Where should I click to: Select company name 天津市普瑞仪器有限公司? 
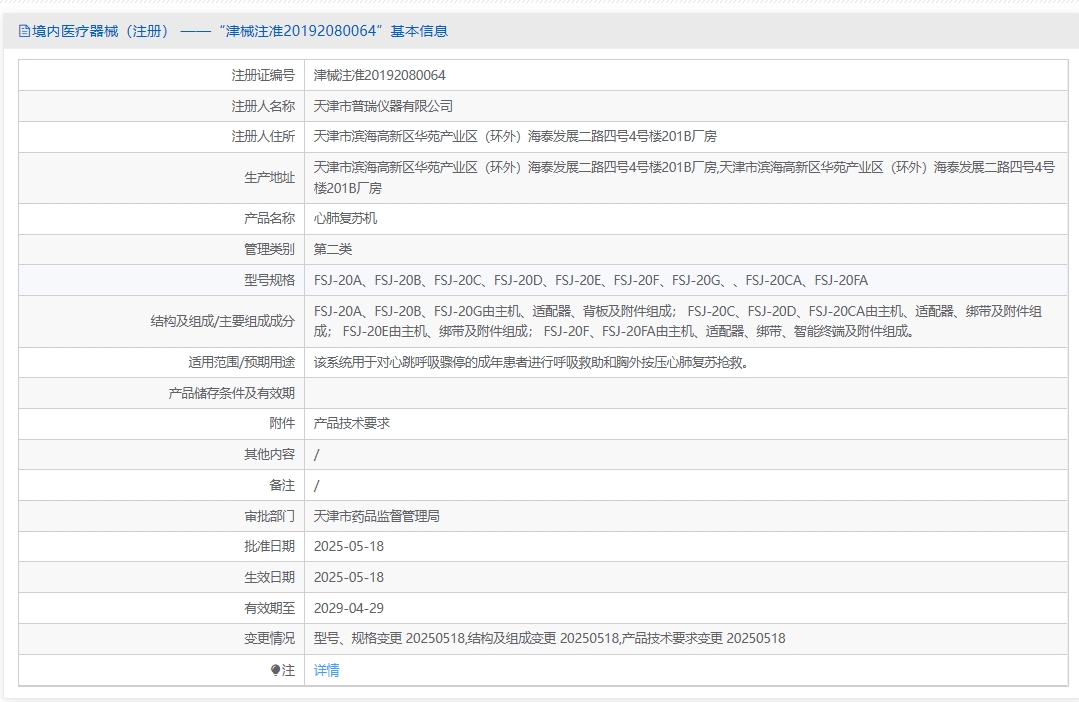[x=383, y=106]
